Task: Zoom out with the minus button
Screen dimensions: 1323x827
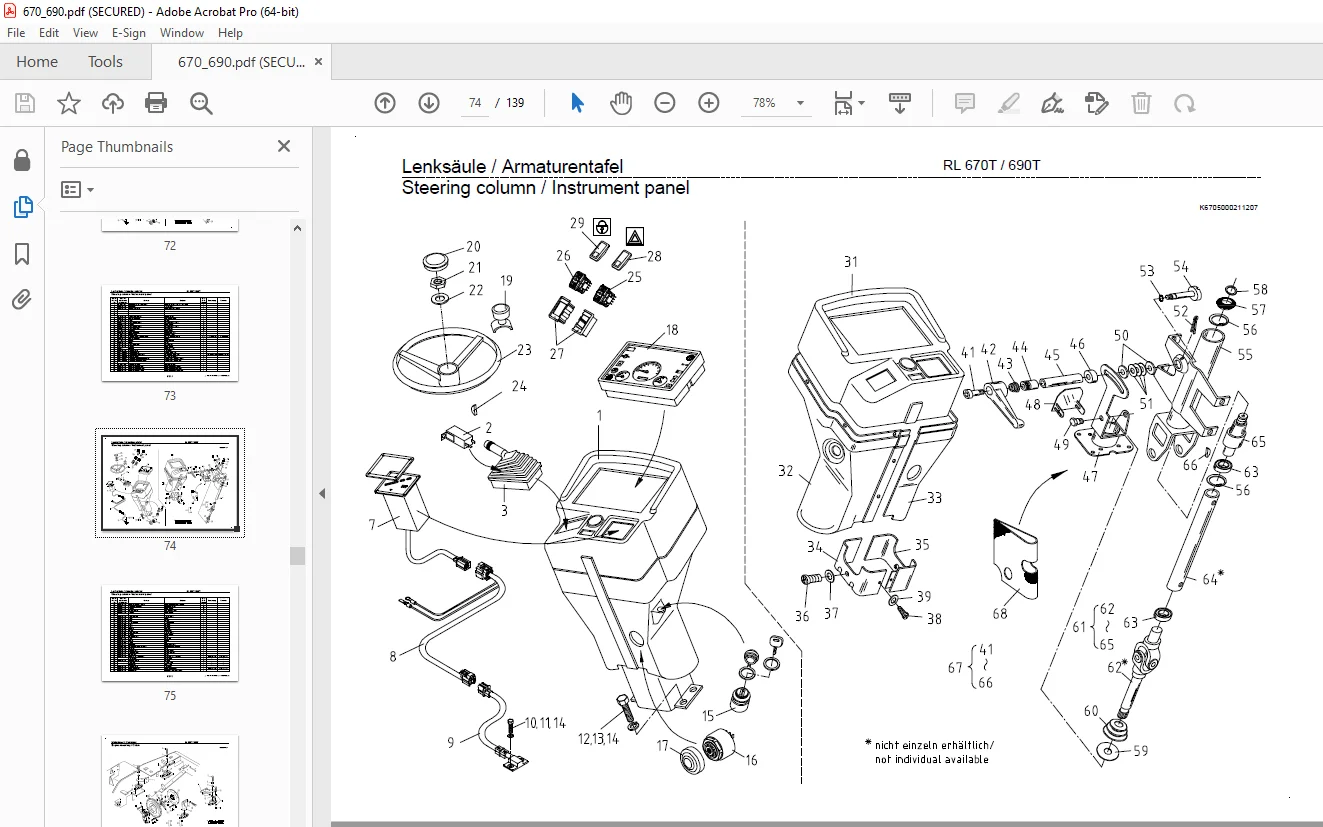Action: [665, 103]
